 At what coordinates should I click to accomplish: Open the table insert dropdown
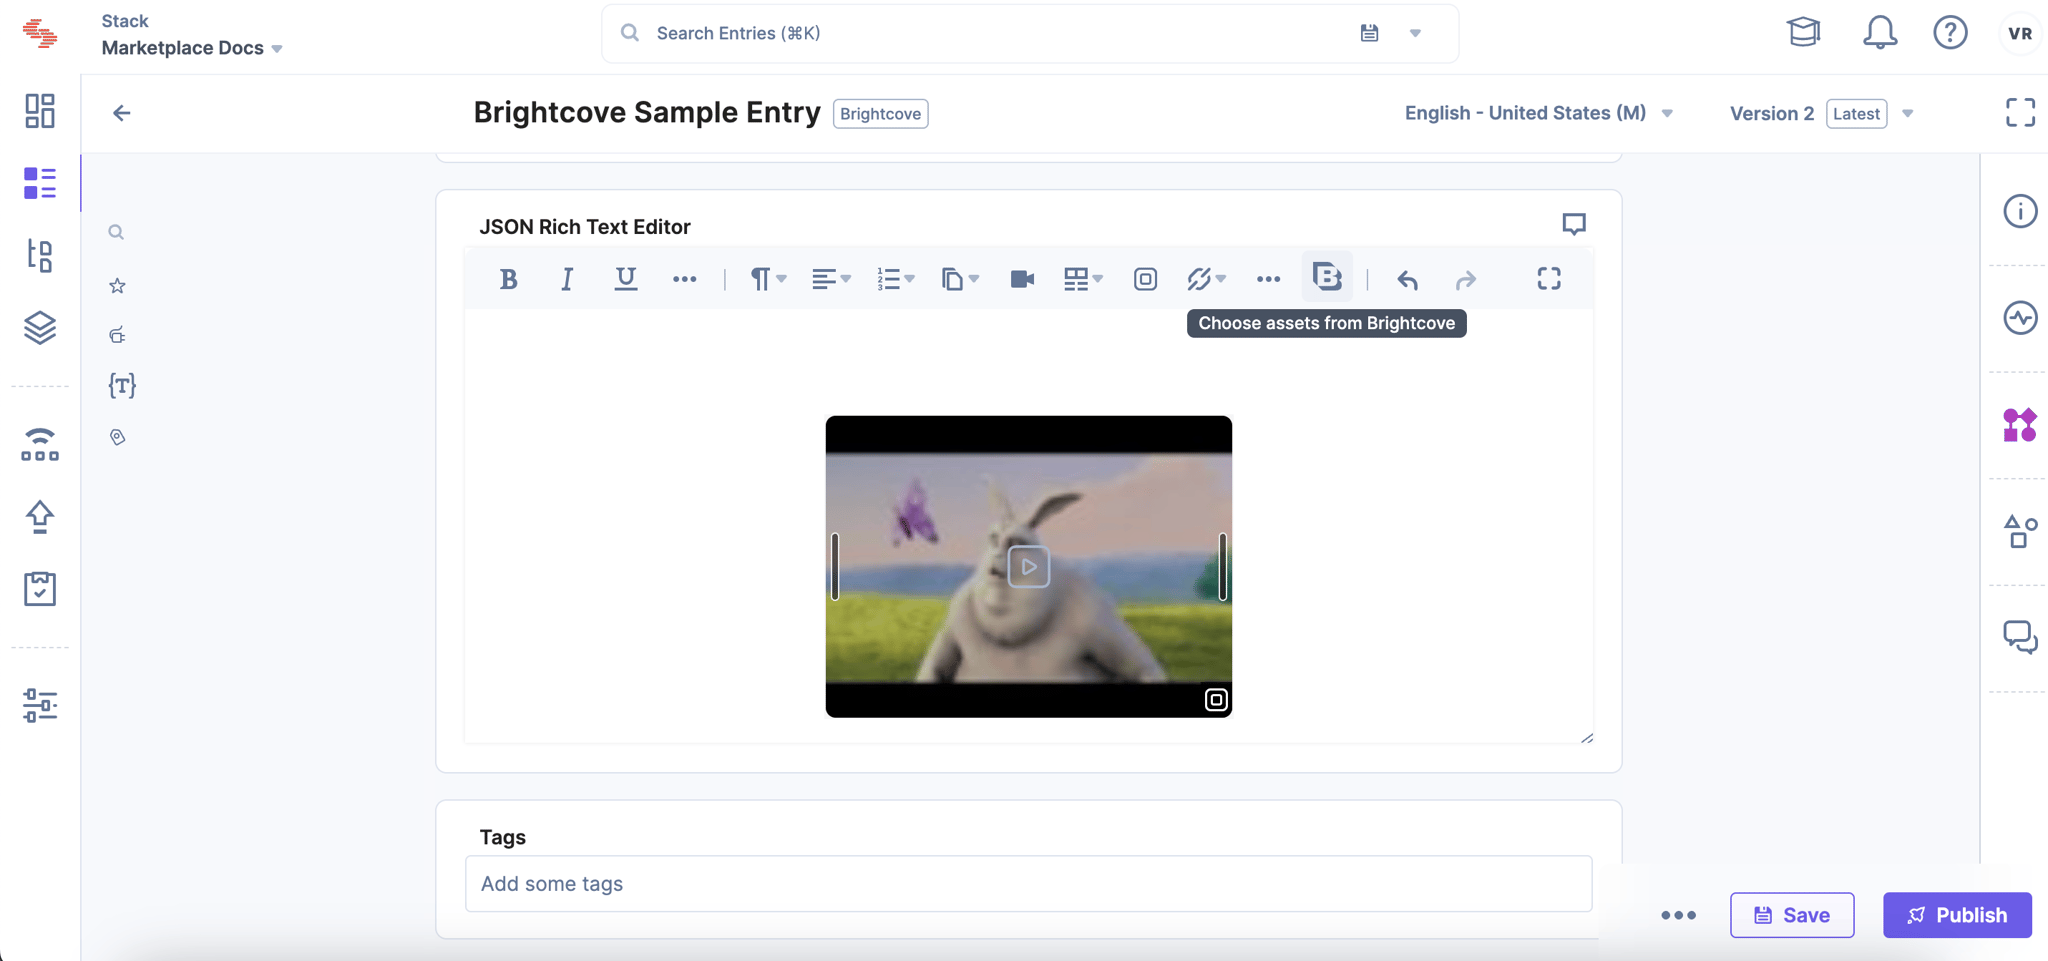pos(1083,279)
